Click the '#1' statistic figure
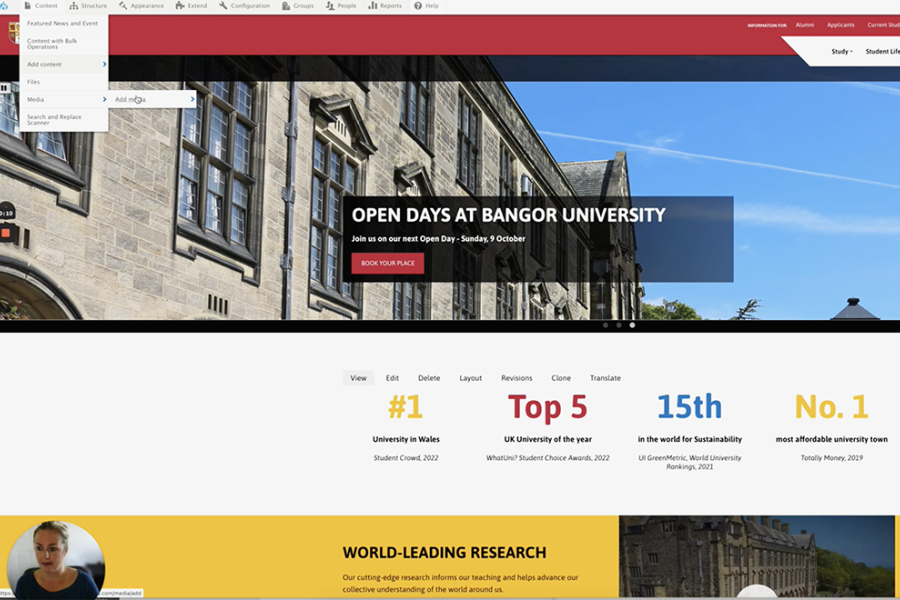Image resolution: width=900 pixels, height=600 pixels. coord(406,407)
